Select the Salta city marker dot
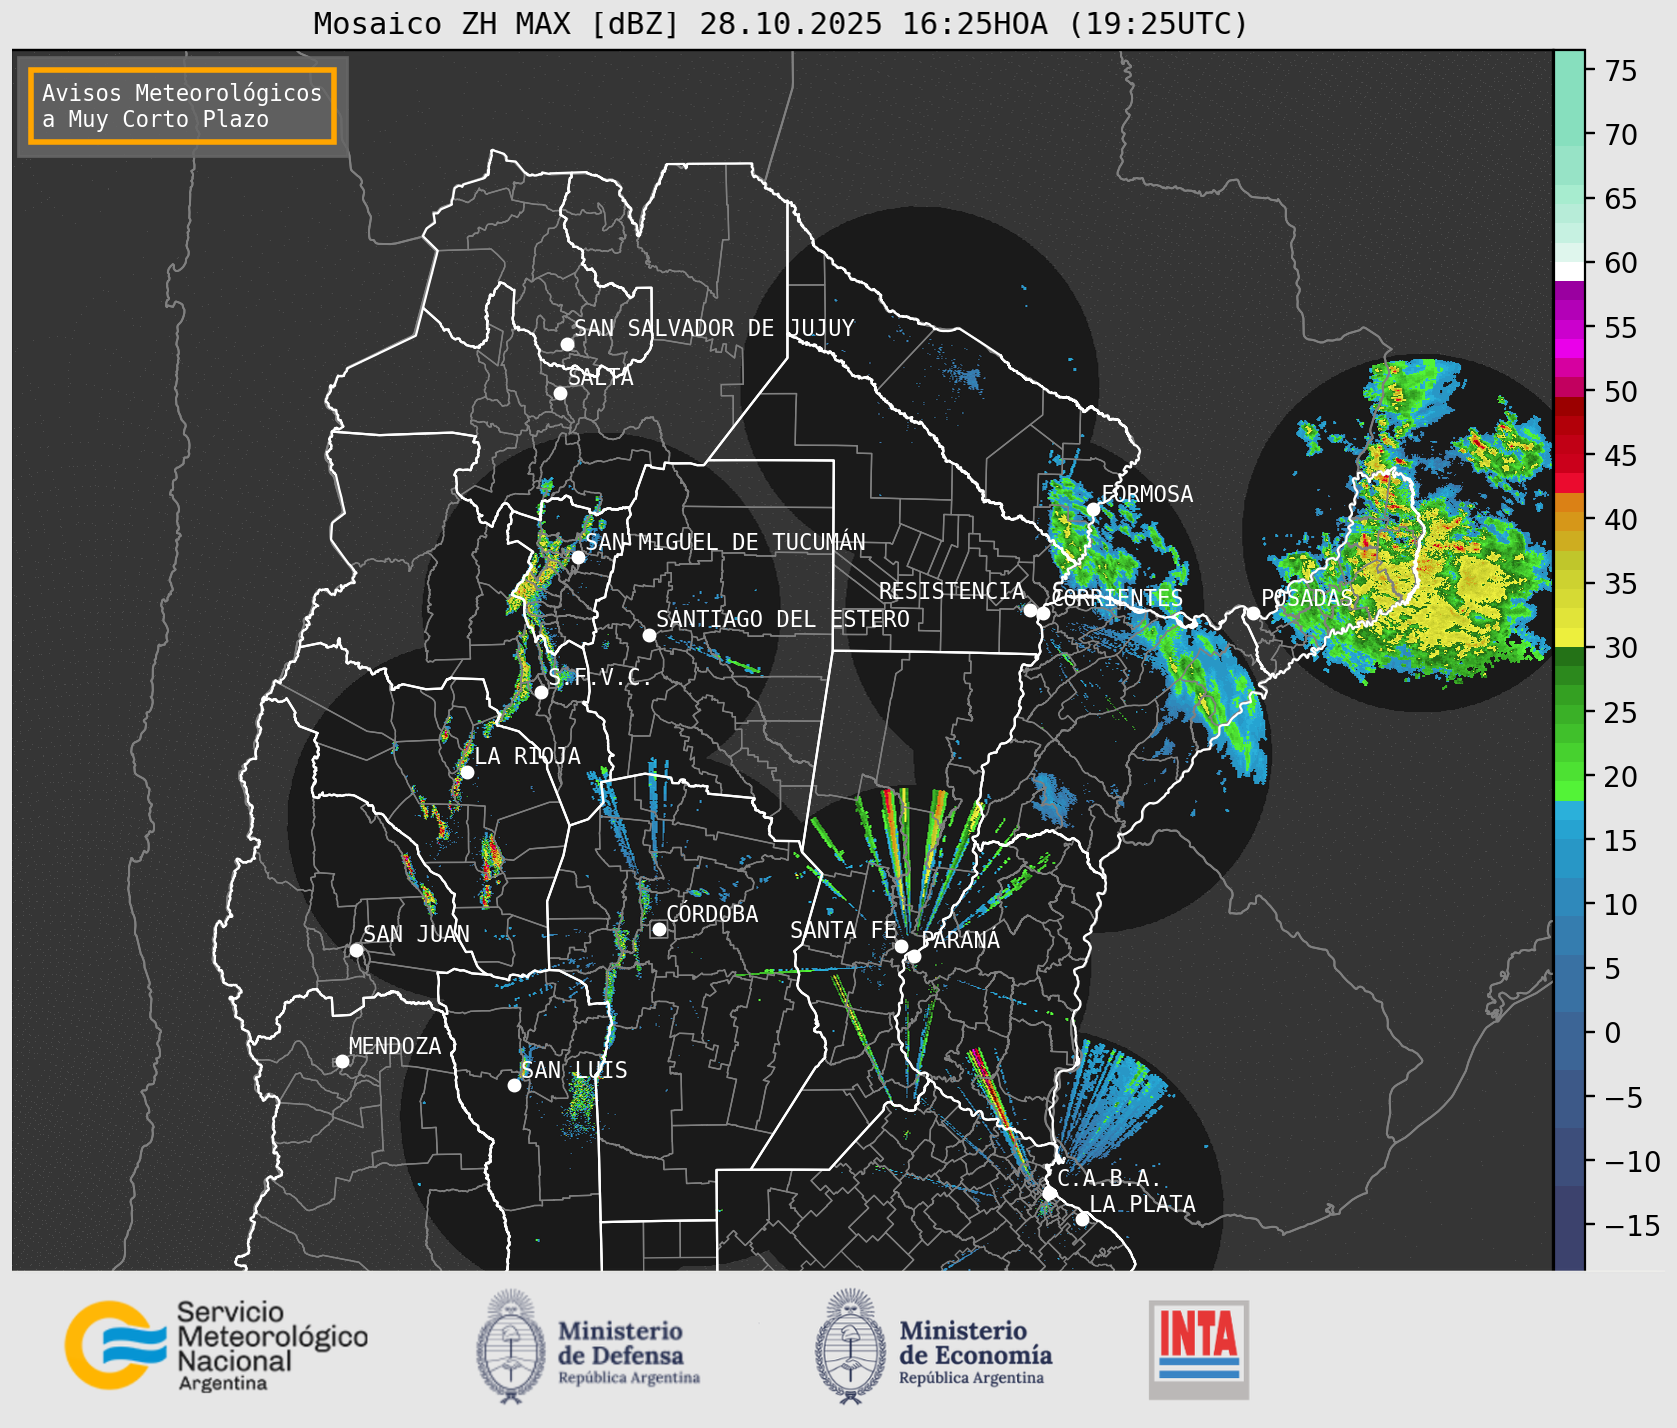Viewport: 1677px width, 1428px height. click(560, 393)
